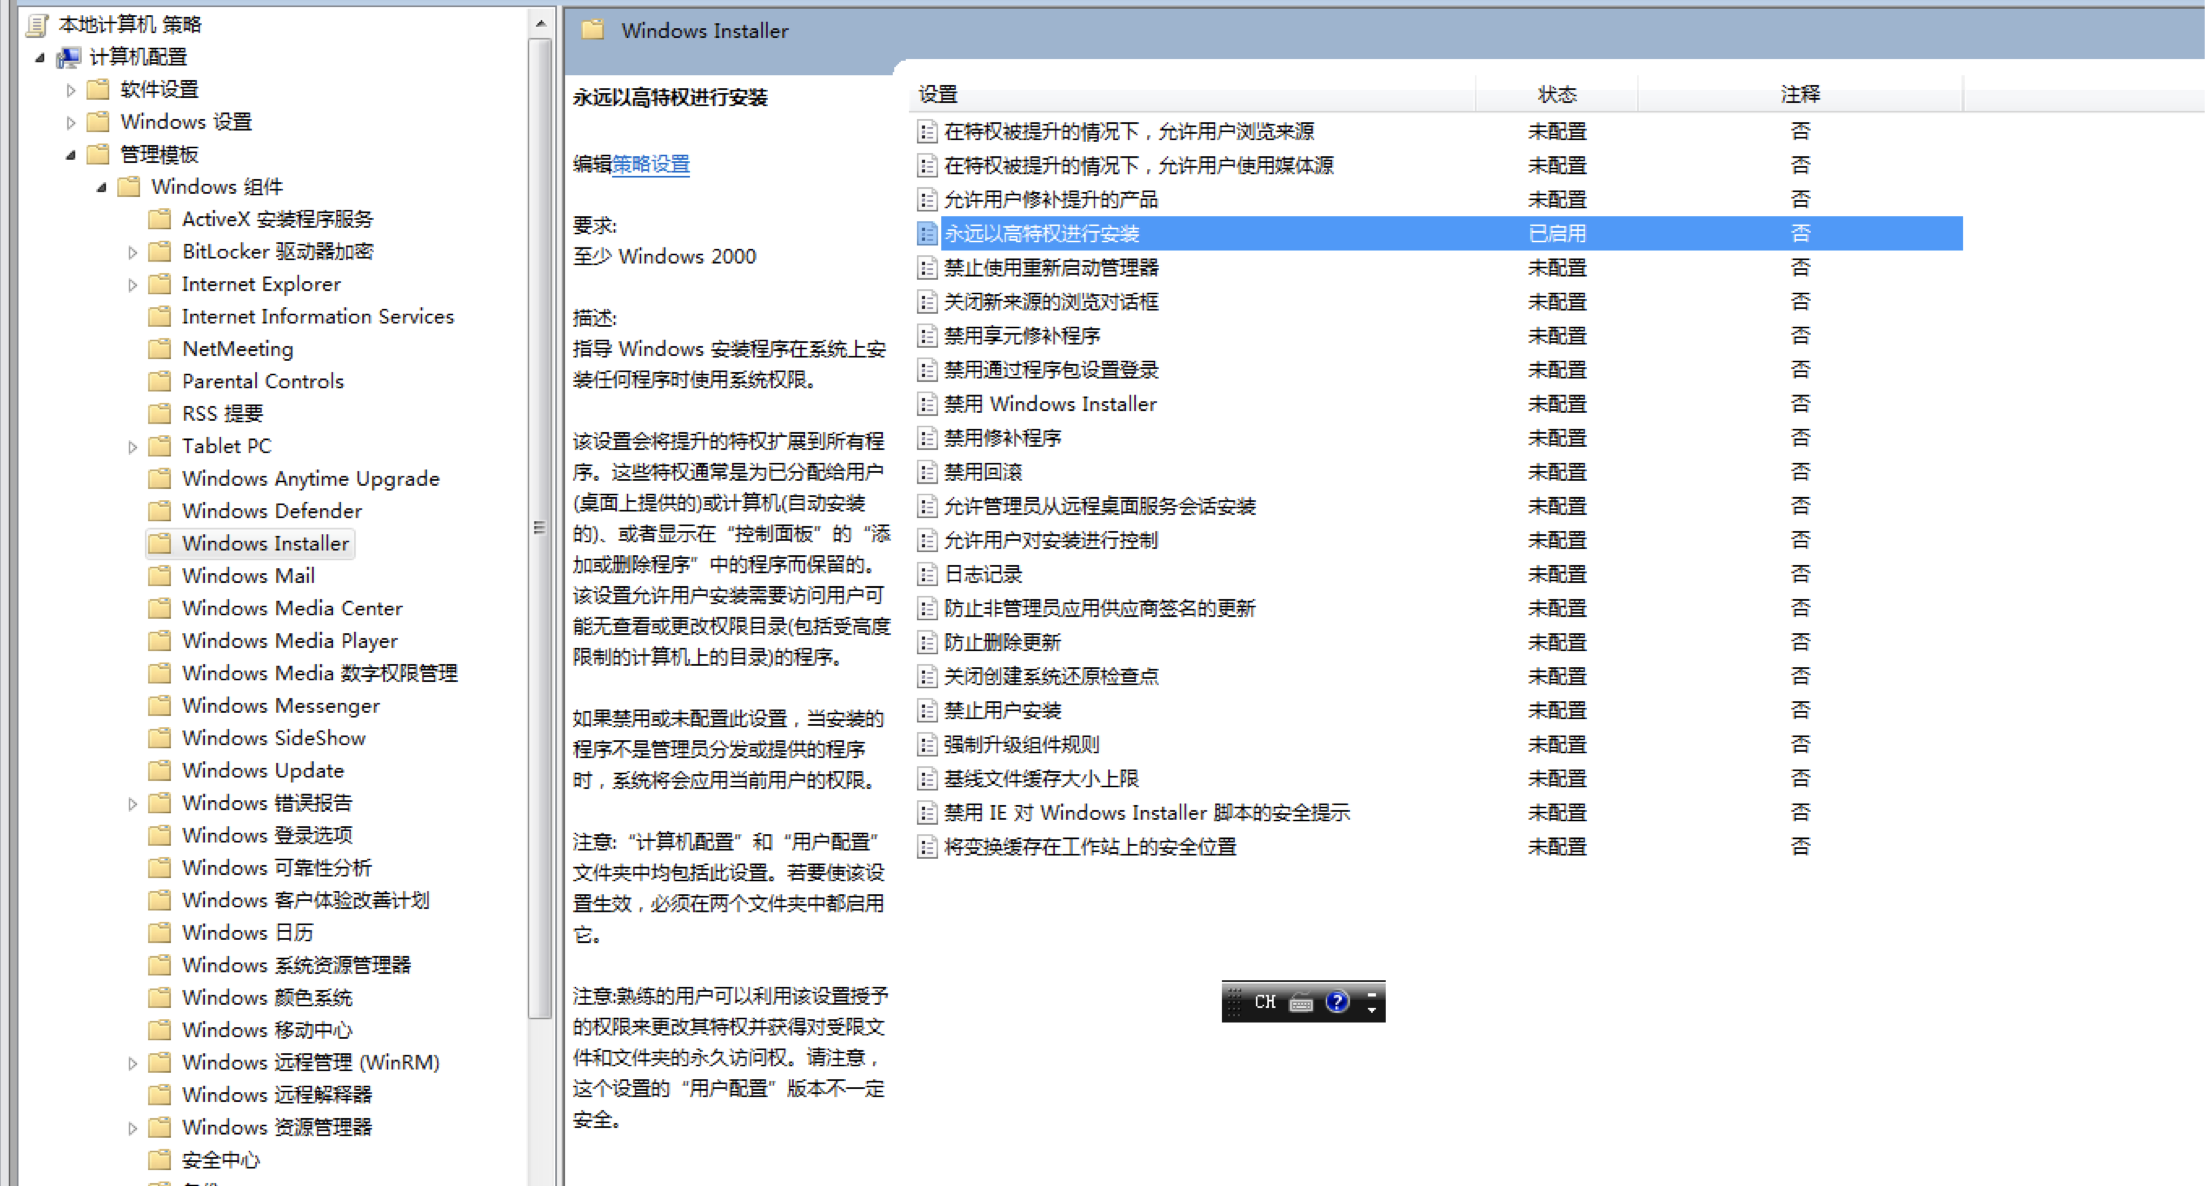Click the RSS 提要 folder icon

point(159,414)
